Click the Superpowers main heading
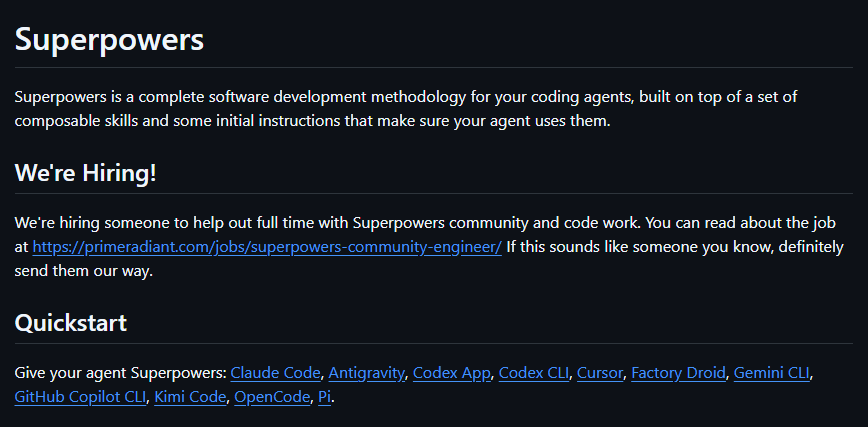 [x=109, y=40]
